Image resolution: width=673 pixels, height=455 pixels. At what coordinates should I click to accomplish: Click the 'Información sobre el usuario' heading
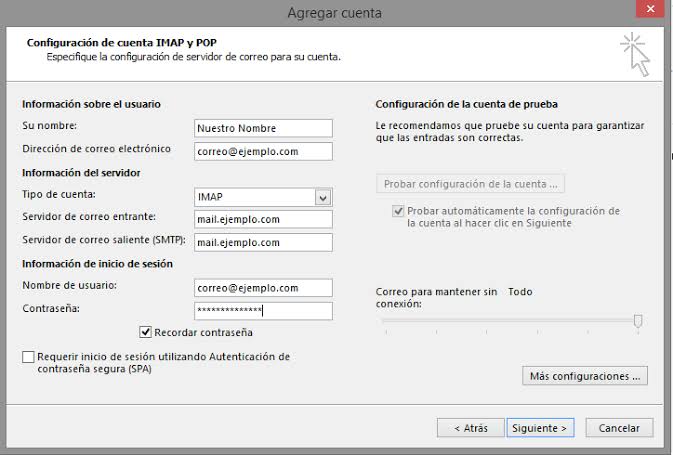pos(91,104)
